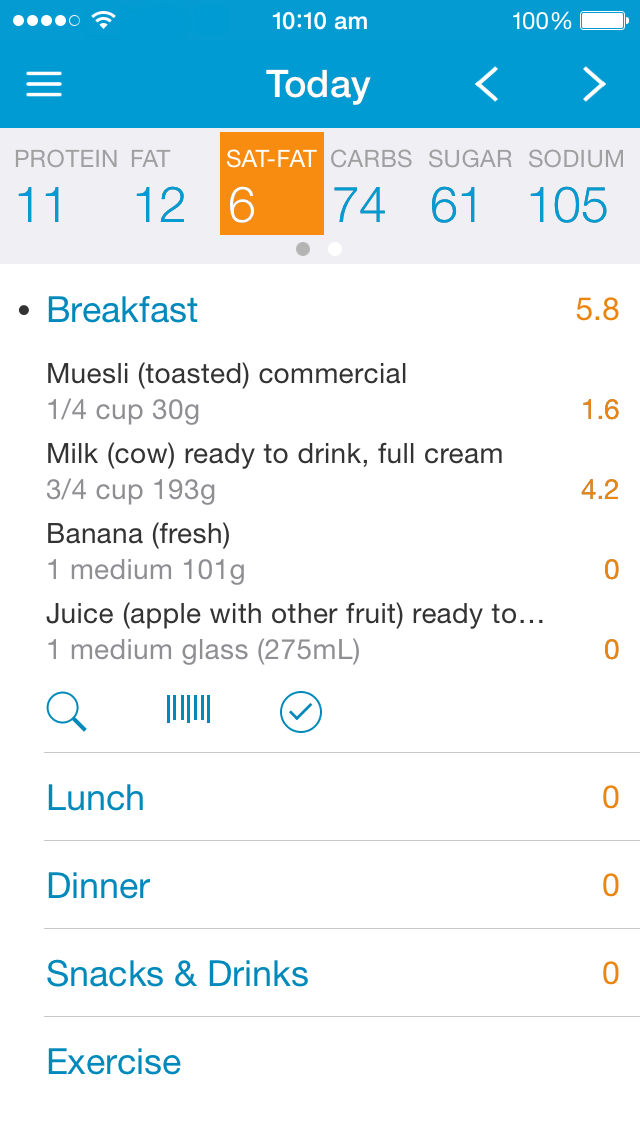The height and width of the screenshot is (1136, 640).
Task: Open the Exercise section
Action: 113,1061
